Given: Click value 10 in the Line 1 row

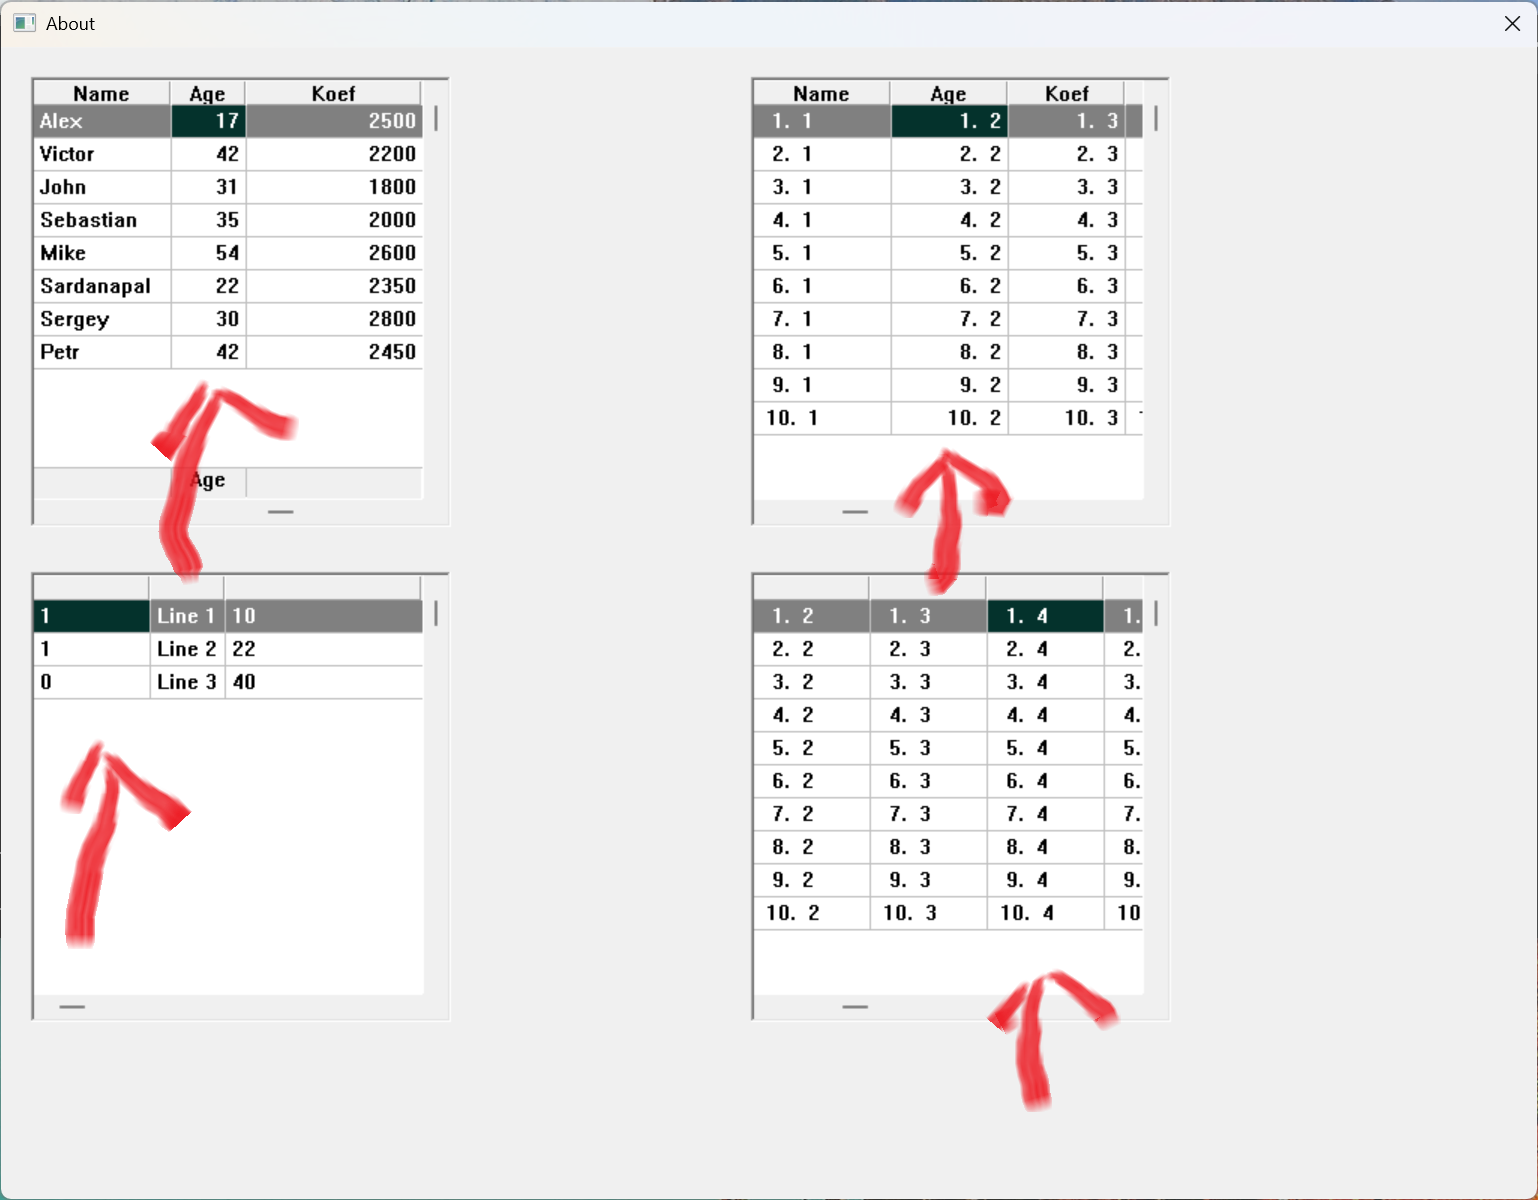Looking at the screenshot, I should [x=324, y=616].
